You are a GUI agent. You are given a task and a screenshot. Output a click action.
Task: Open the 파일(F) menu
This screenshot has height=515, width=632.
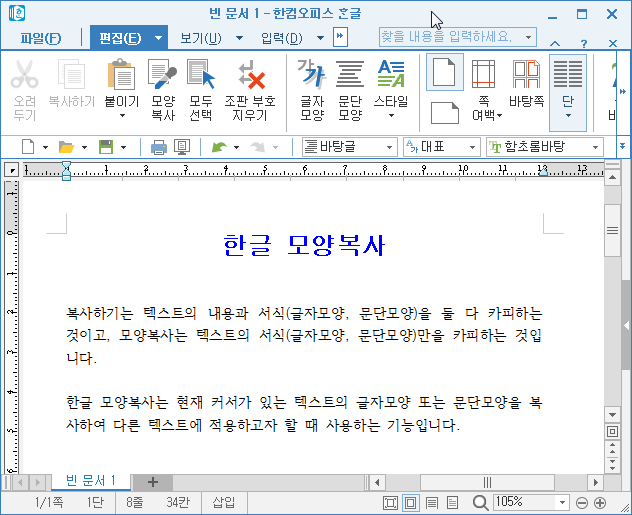(41, 38)
